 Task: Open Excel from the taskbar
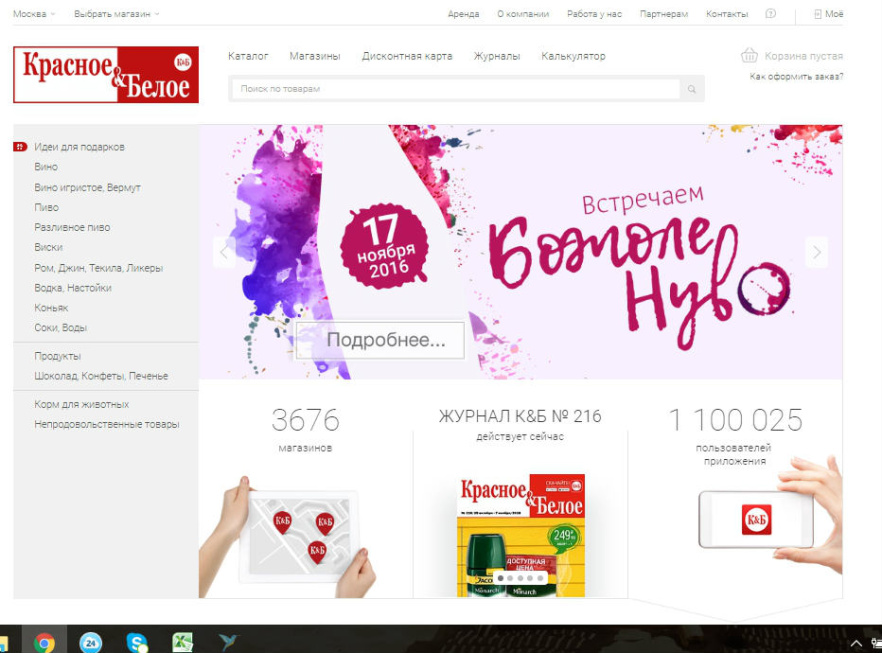182,642
